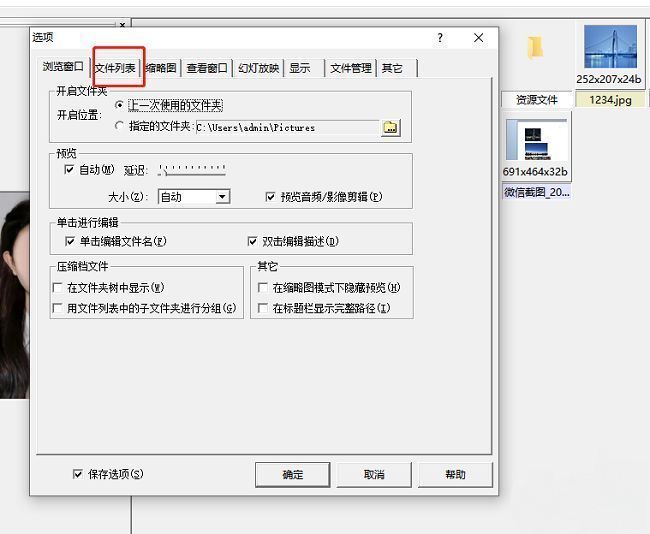Enable 在文件夹树中显示 checkbox
The width and height of the screenshot is (650, 534).
(x=58, y=288)
